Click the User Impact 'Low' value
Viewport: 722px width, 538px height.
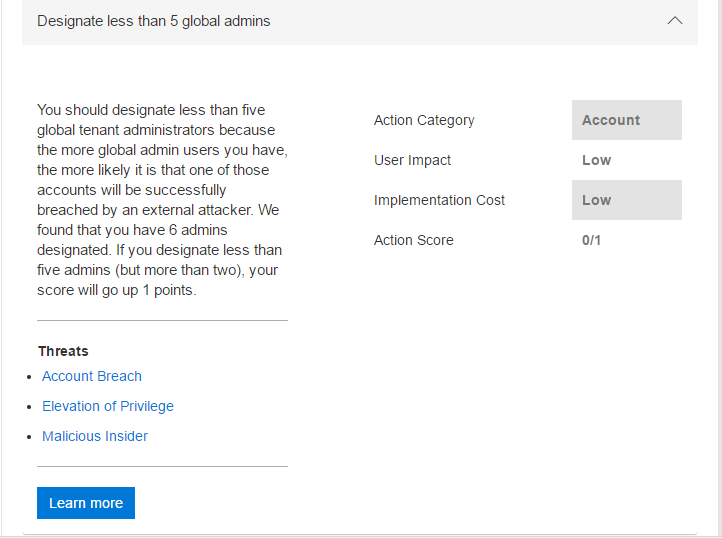point(597,160)
